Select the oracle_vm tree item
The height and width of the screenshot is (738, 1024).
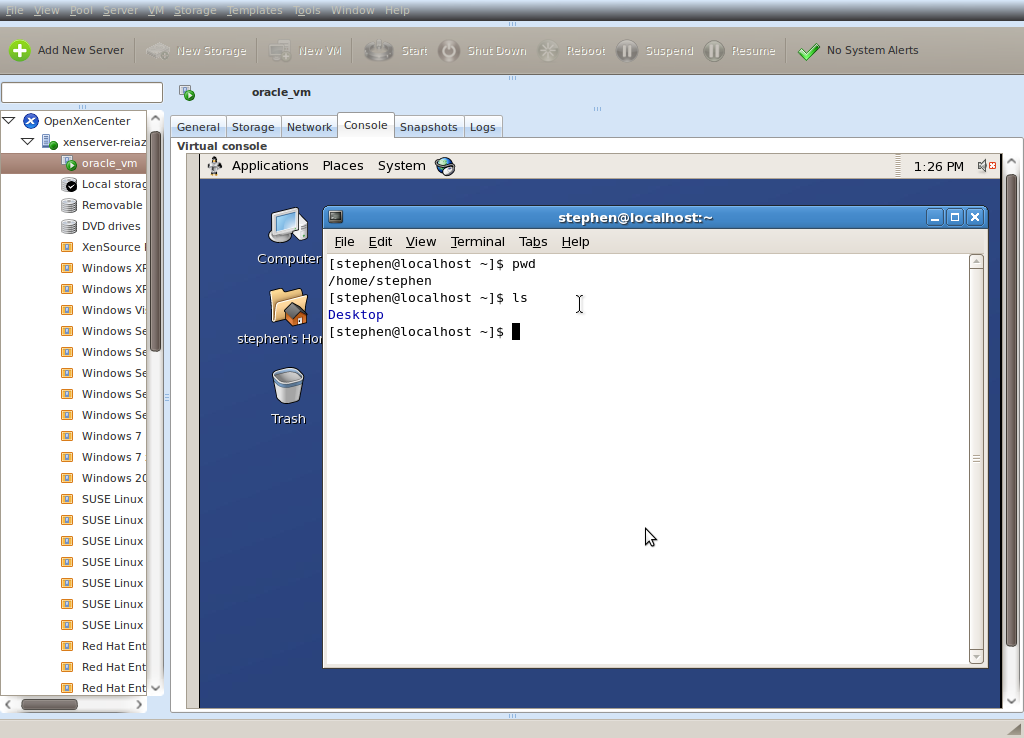tap(109, 163)
